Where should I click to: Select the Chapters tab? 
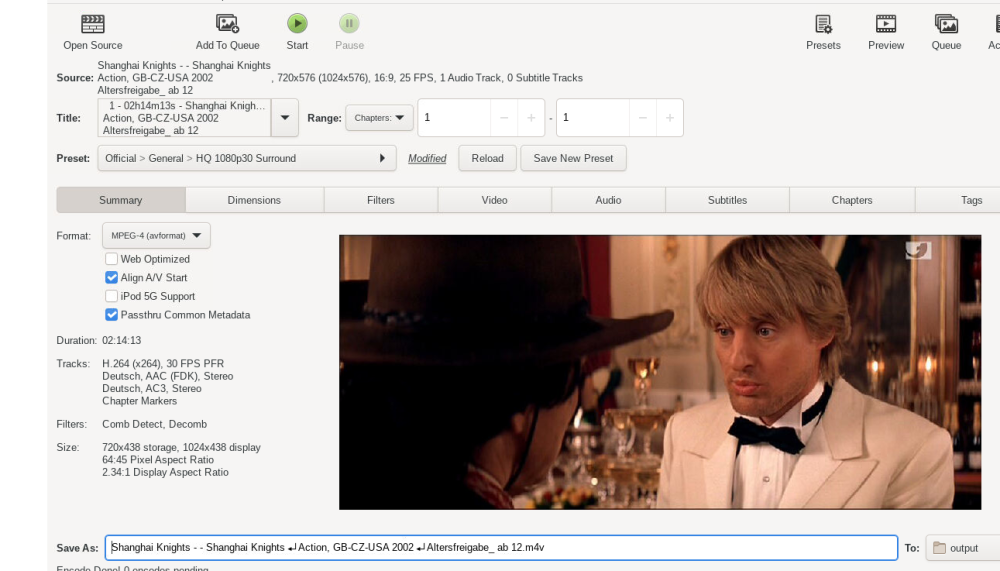[x=851, y=200]
